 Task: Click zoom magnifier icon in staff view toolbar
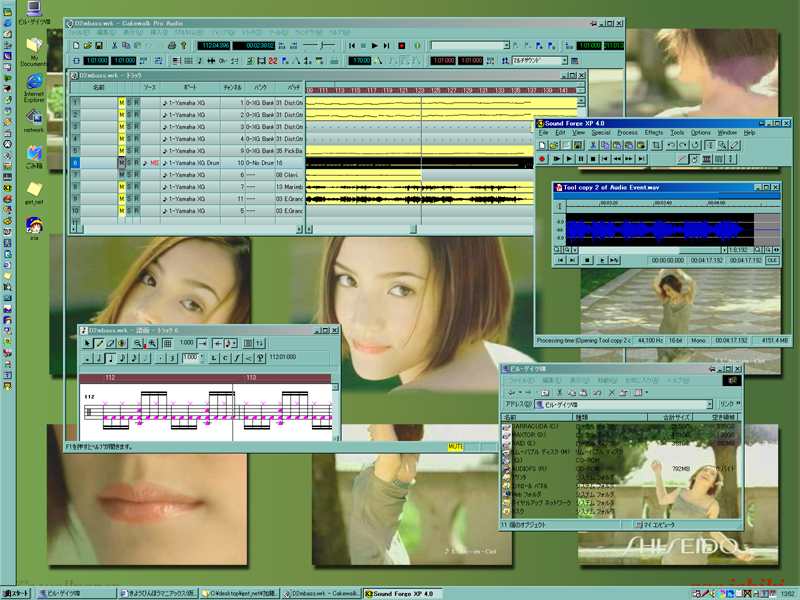click(x=138, y=344)
